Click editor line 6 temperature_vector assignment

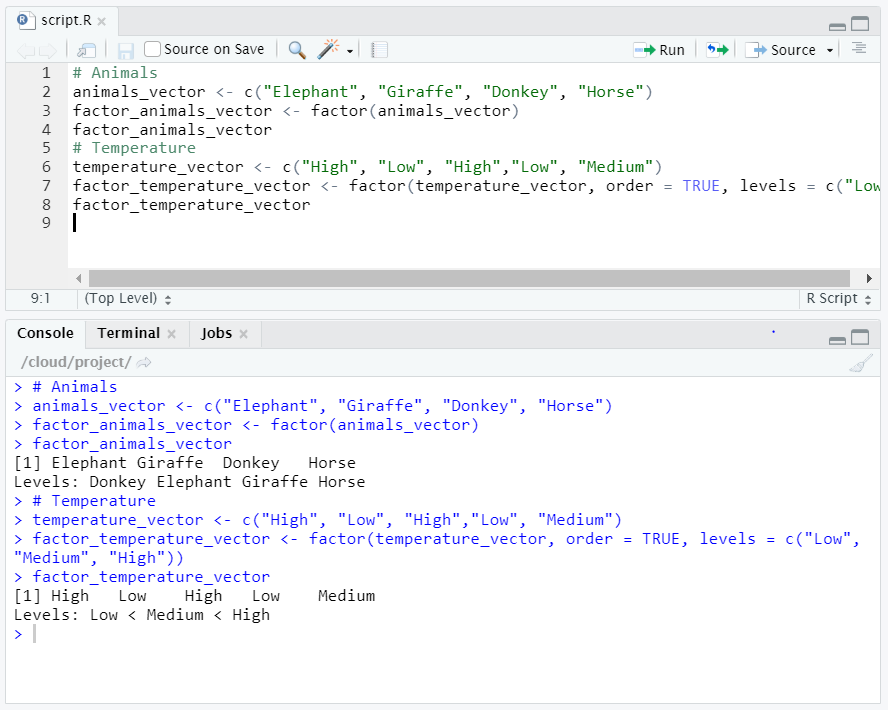(367, 167)
